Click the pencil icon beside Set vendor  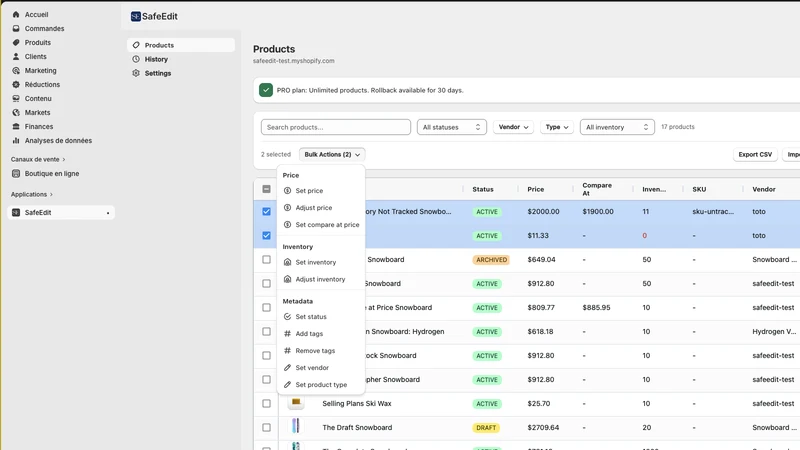pyautogui.click(x=287, y=367)
